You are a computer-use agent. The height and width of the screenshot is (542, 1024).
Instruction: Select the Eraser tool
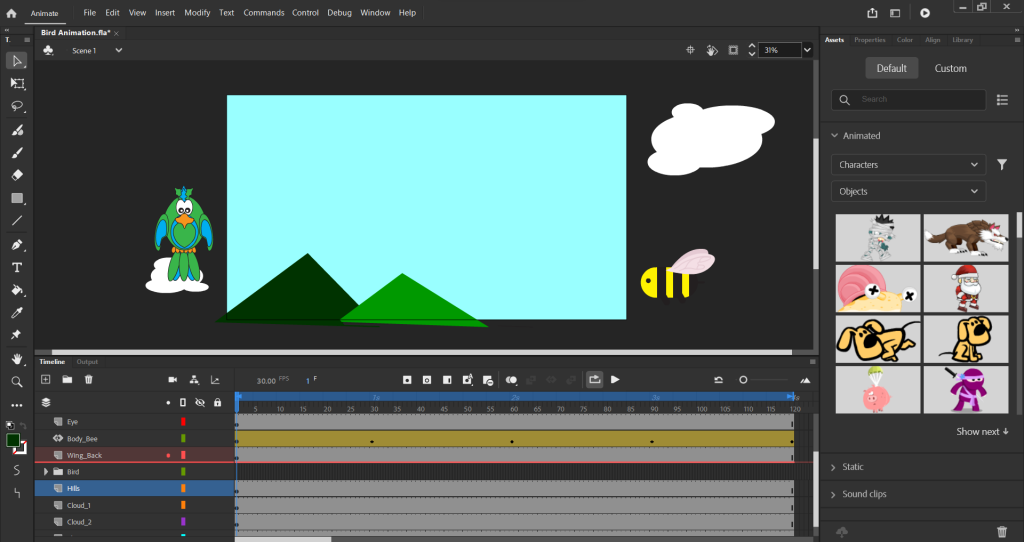tap(17, 175)
